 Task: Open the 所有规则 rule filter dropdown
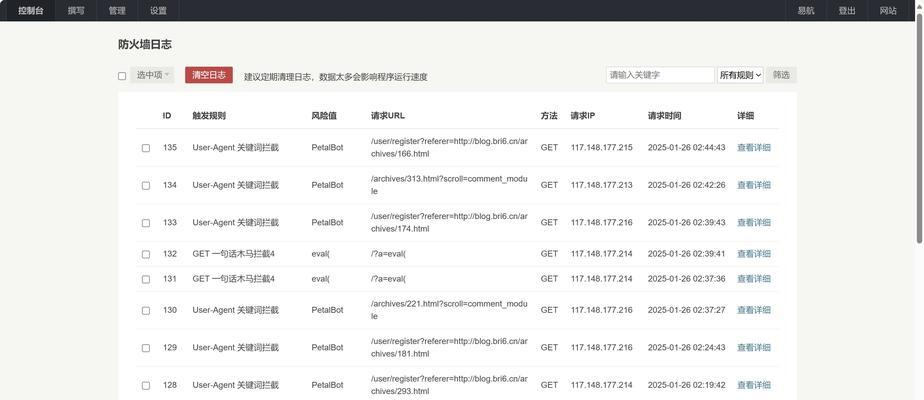[x=740, y=75]
